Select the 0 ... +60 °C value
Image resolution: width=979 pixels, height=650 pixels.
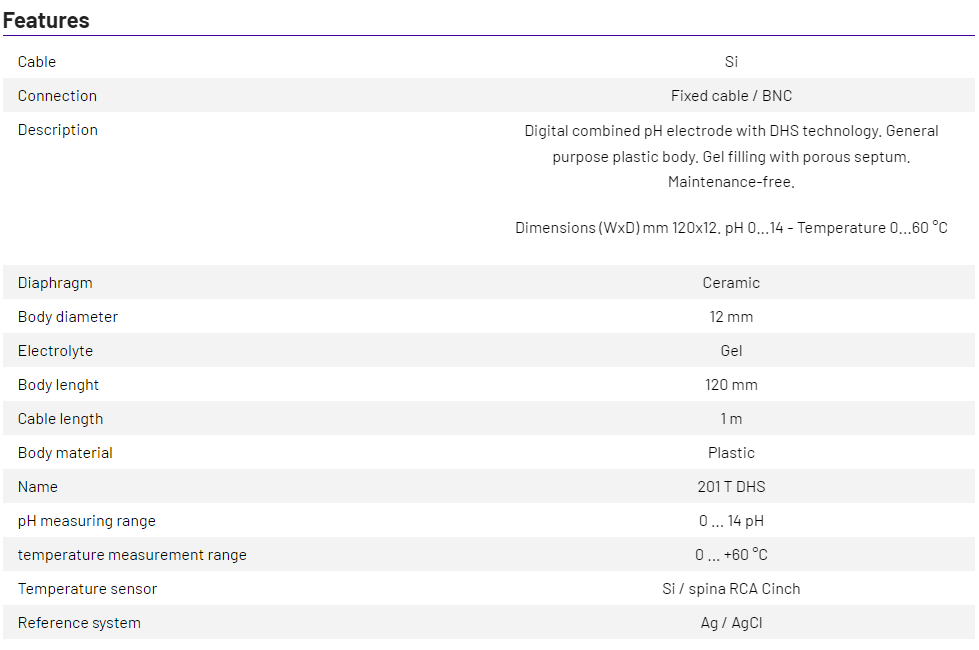(731, 555)
